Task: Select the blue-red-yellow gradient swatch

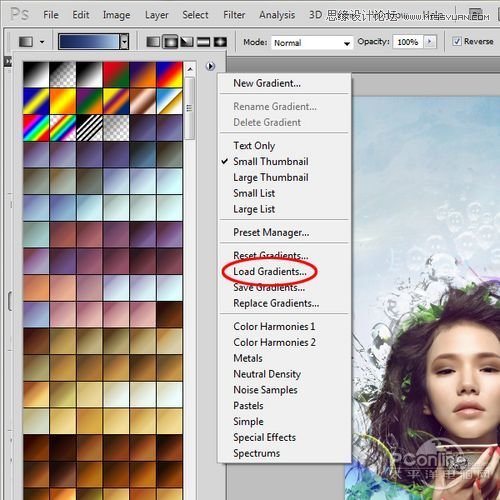Action: pos(169,74)
